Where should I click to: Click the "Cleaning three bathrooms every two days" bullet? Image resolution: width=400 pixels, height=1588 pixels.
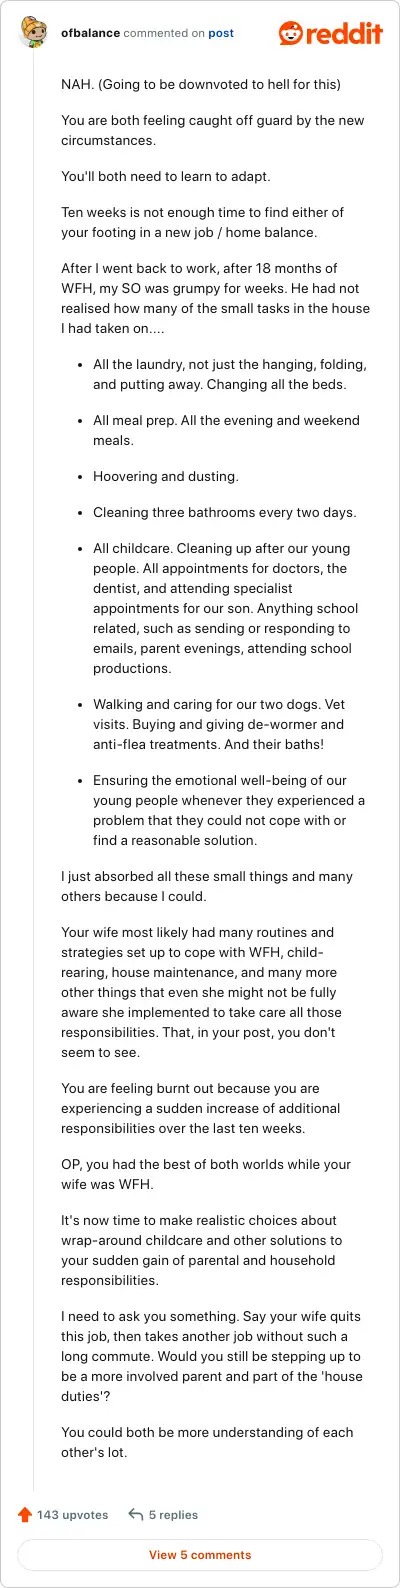click(225, 512)
